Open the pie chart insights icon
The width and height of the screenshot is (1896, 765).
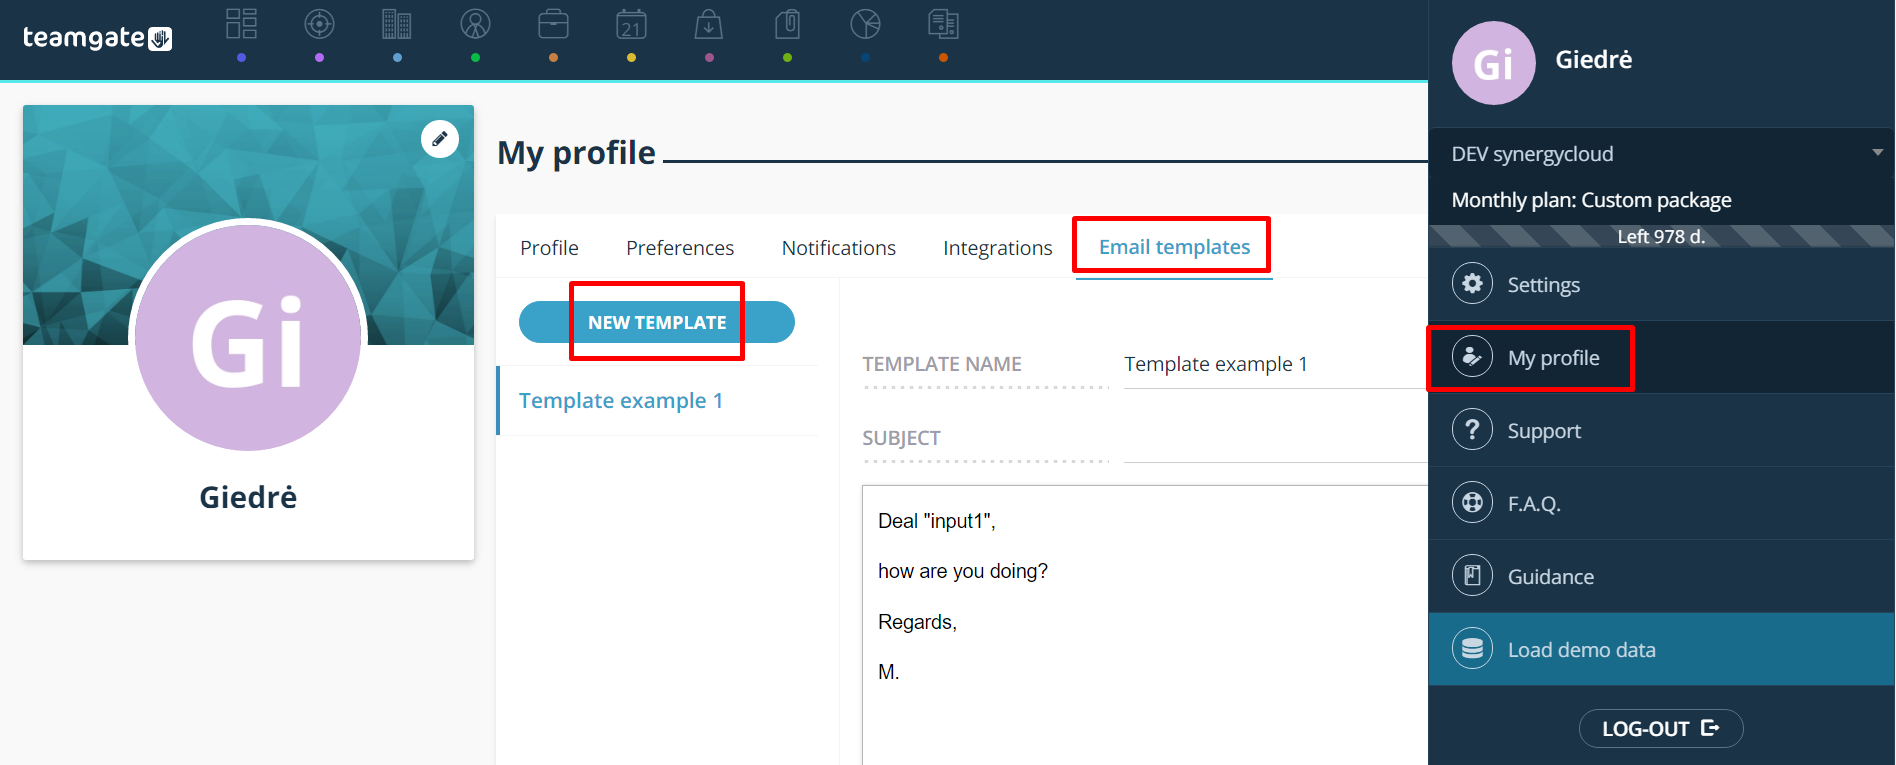click(865, 24)
